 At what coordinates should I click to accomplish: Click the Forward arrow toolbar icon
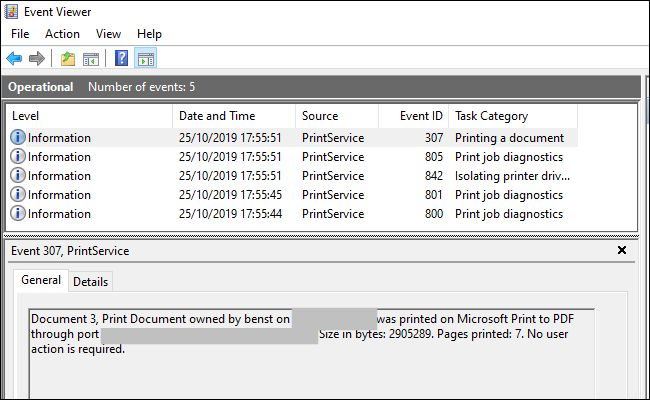(36, 59)
